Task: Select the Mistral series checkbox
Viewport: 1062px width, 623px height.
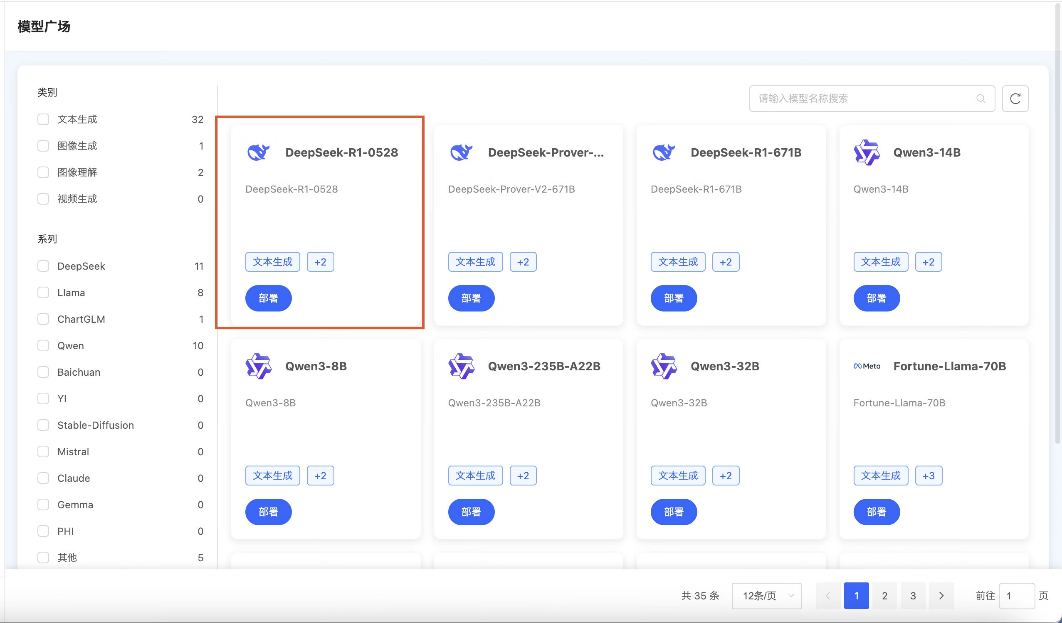Action: [x=43, y=452]
